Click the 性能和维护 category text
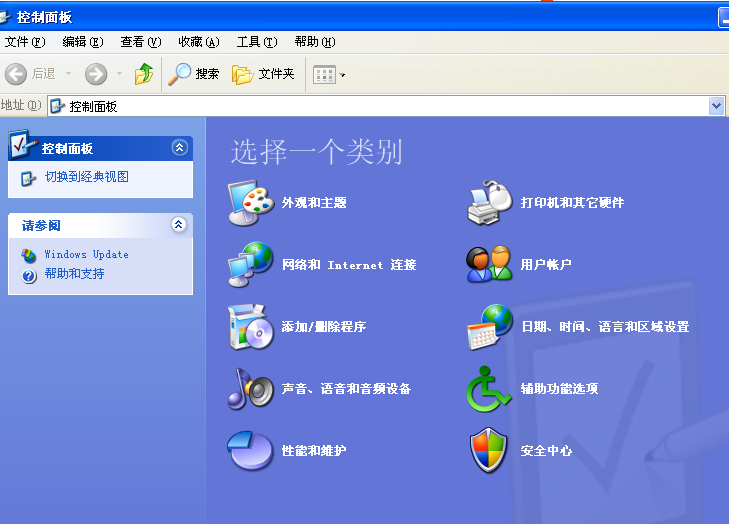Screen dimensions: 729x524 [314, 451]
